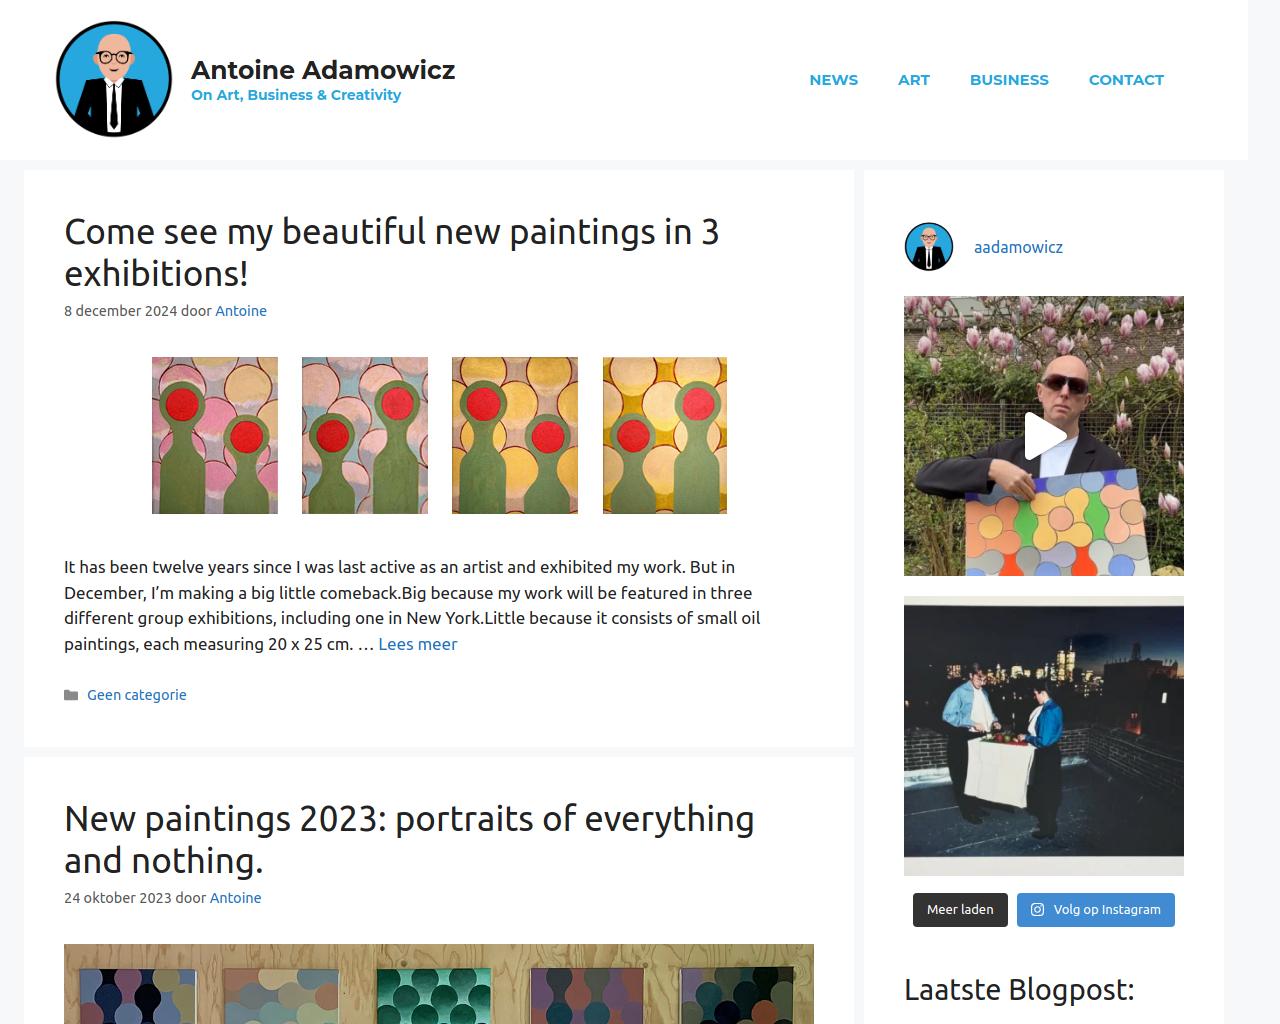Click the aadamowicz Instagram profile avatar
Image resolution: width=1280 pixels, height=1024 pixels.
929,247
